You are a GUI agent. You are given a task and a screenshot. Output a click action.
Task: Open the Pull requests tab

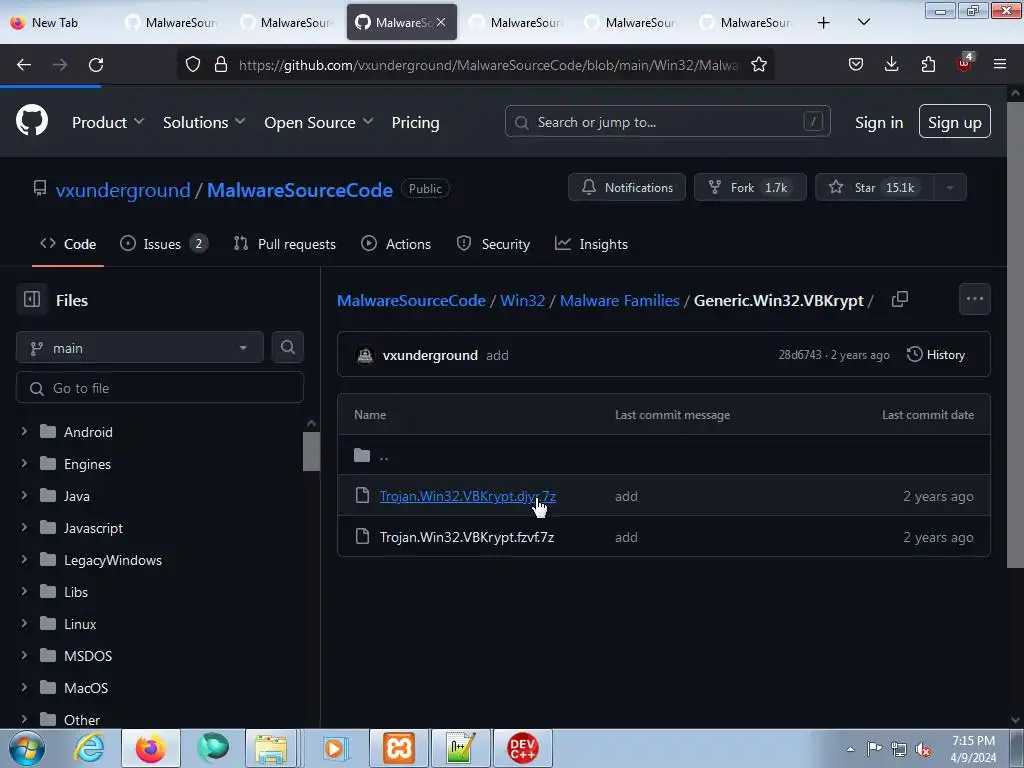pos(285,244)
